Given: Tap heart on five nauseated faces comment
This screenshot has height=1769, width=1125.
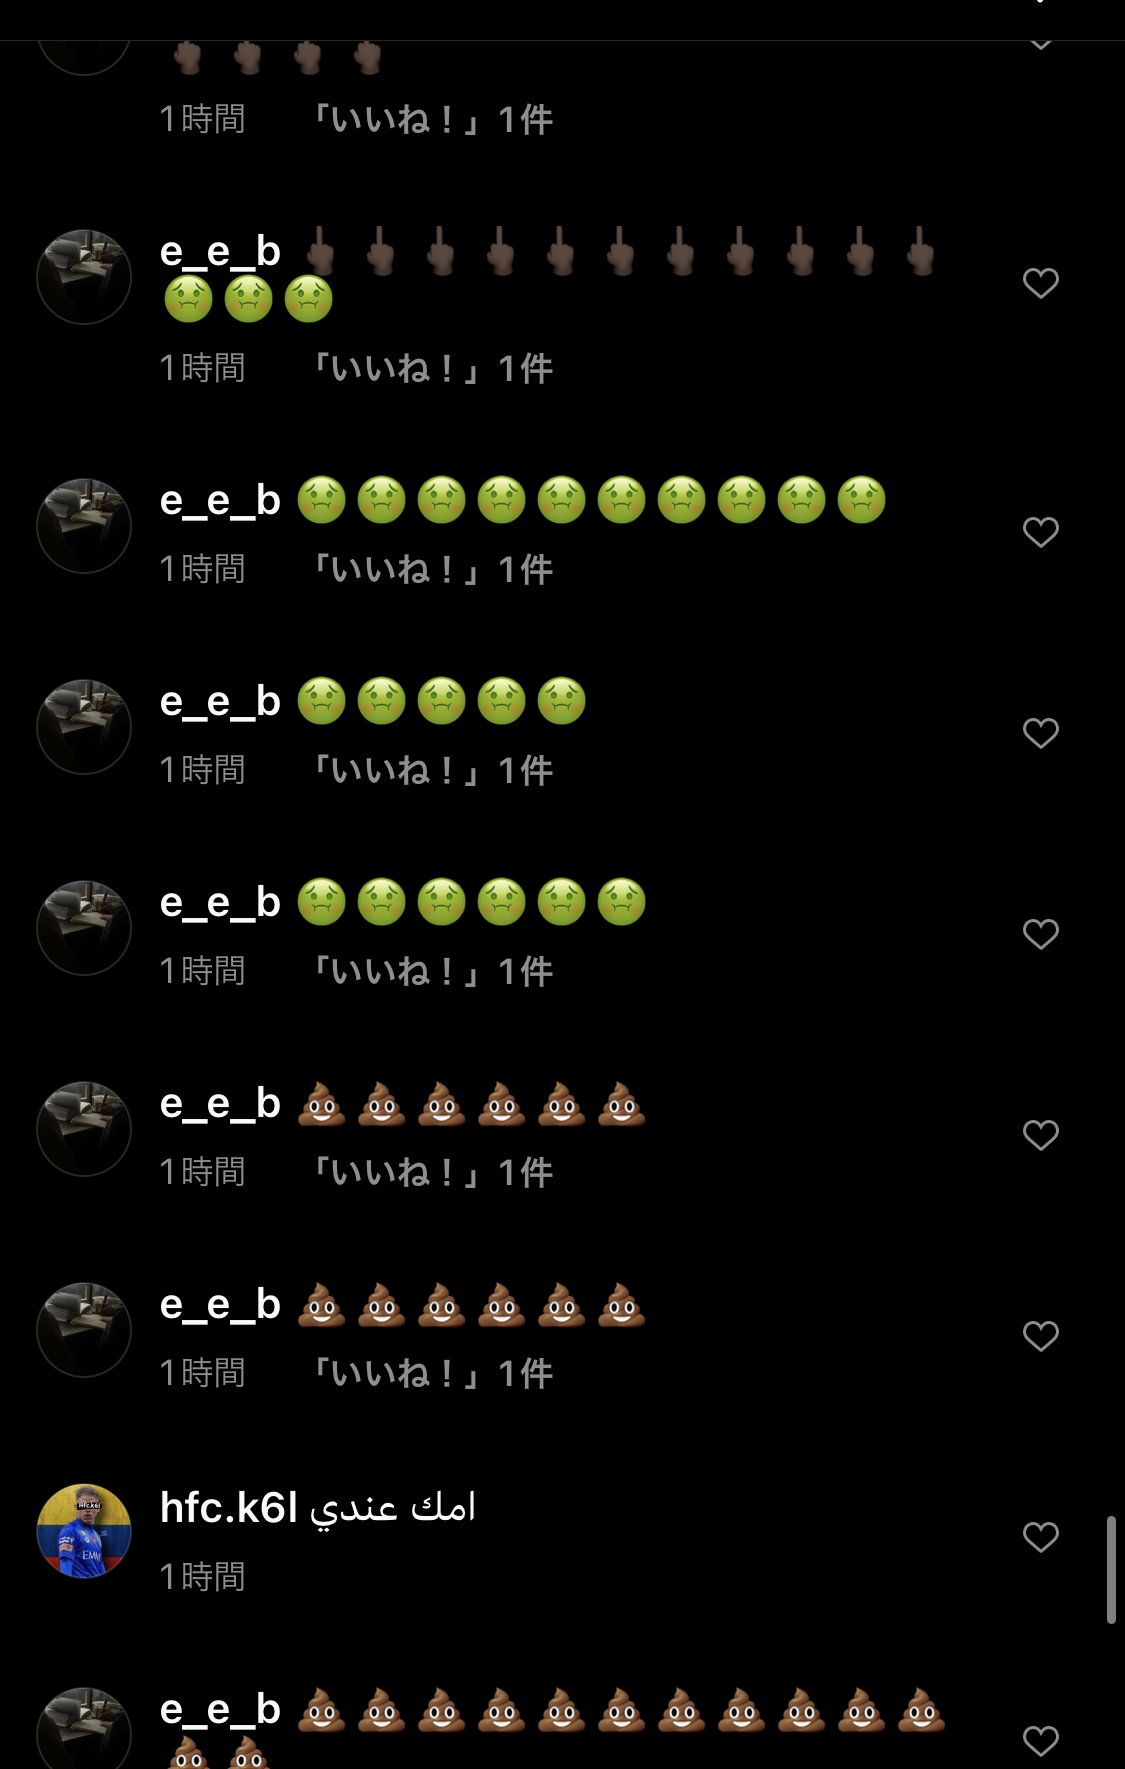Looking at the screenshot, I should (x=1041, y=733).
